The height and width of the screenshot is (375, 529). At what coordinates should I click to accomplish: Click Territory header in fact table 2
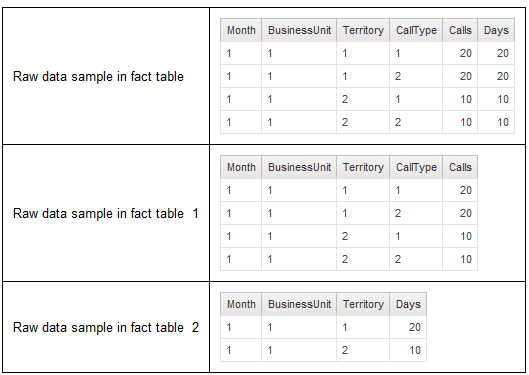(x=363, y=304)
